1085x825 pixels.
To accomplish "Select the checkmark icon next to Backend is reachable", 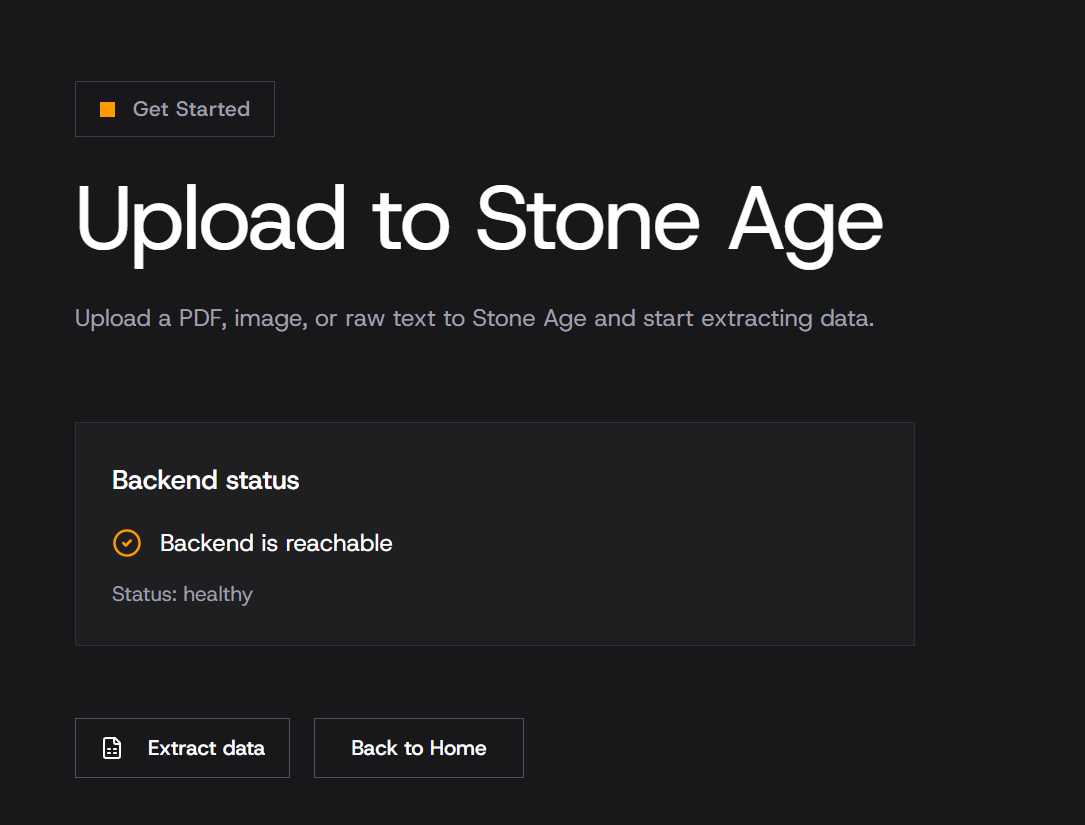I will (x=126, y=543).
